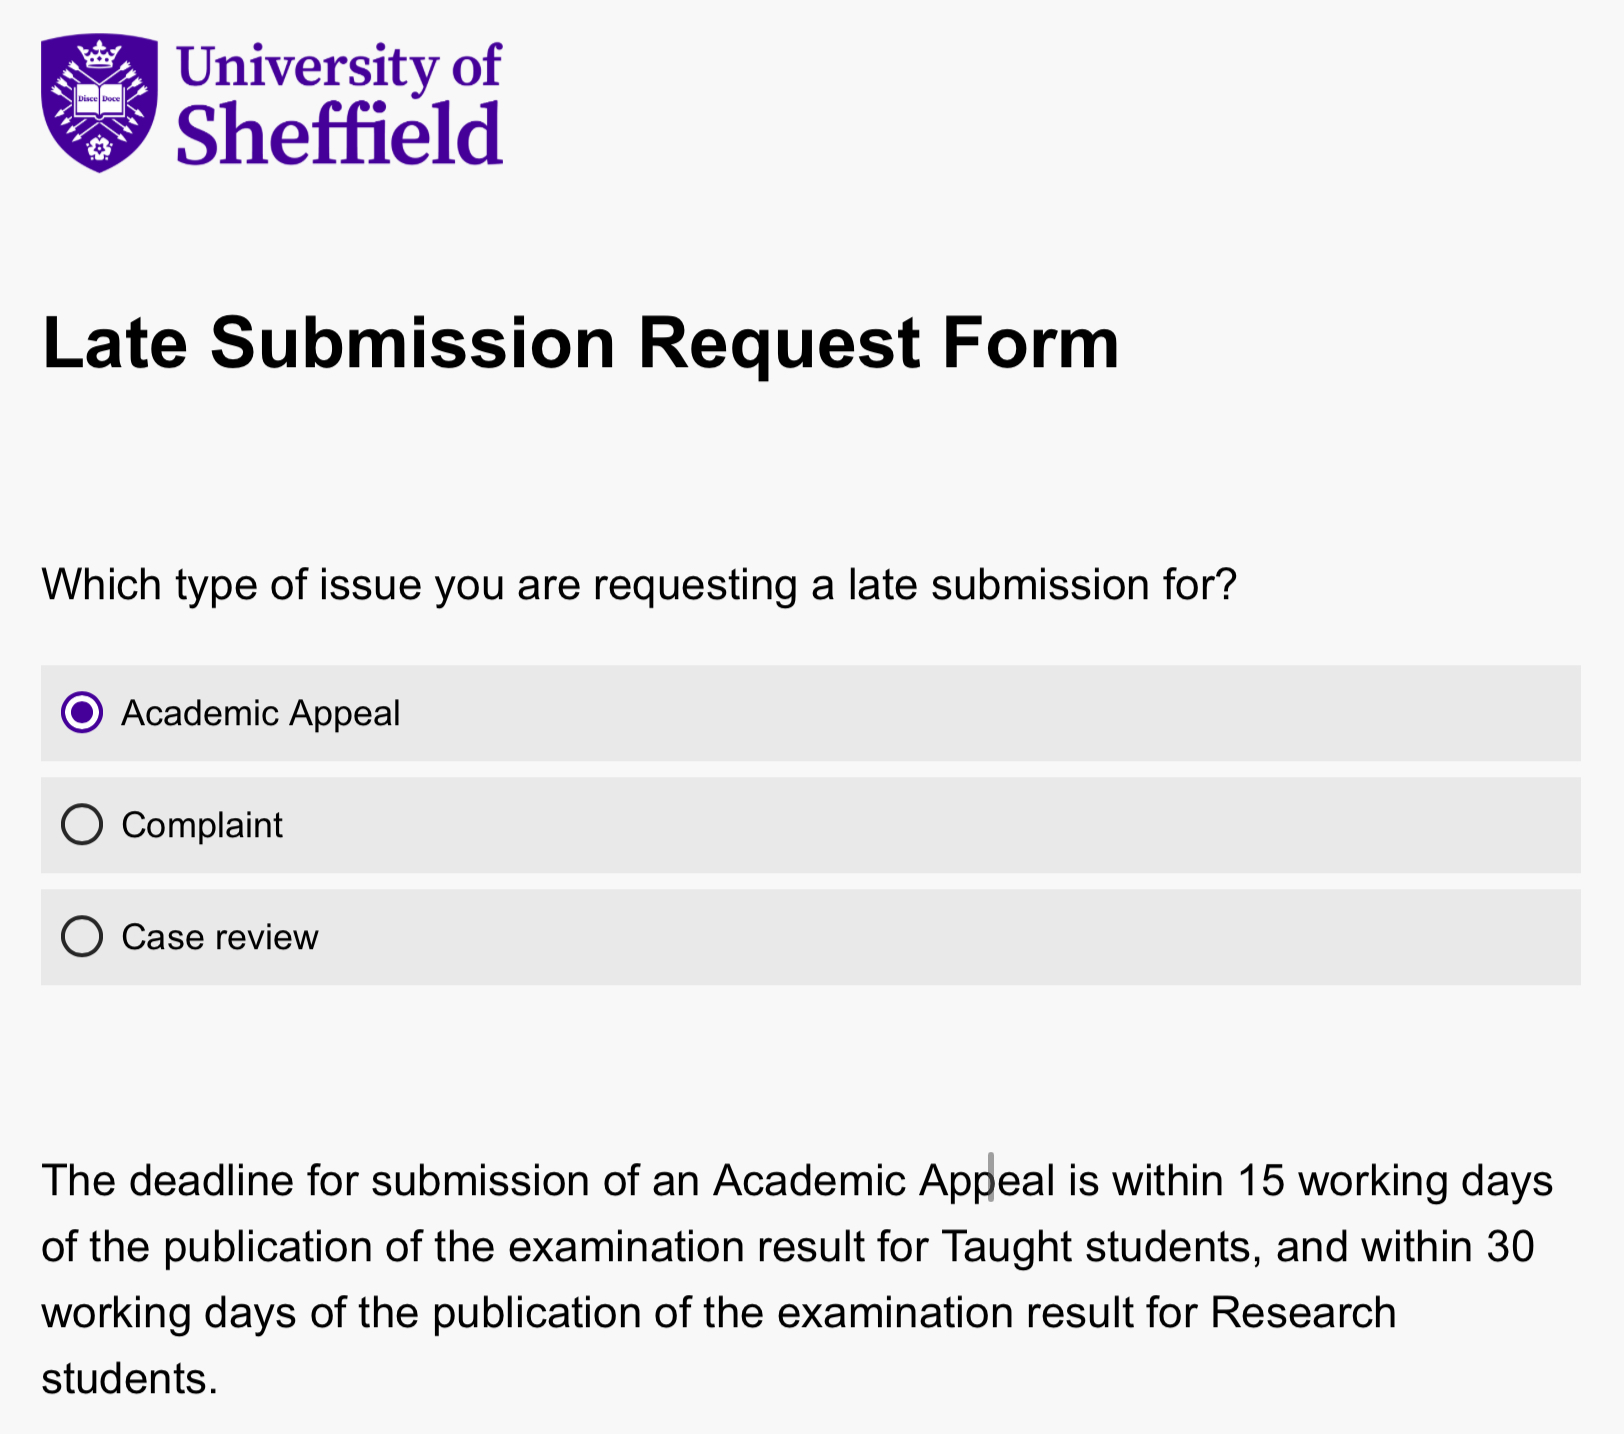
Task: Click the word 'Research students' in the paragraph
Action: 1300,1312
